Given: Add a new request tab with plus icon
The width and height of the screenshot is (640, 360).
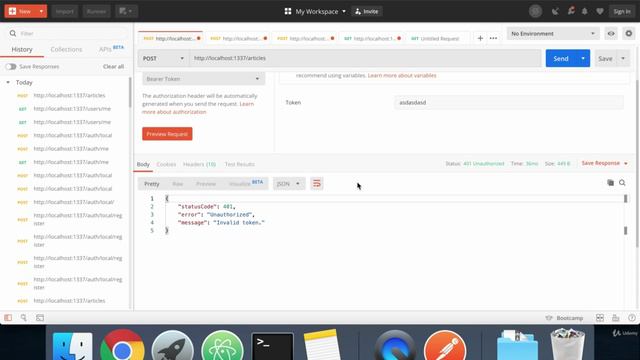Looking at the screenshot, I should 480,38.
